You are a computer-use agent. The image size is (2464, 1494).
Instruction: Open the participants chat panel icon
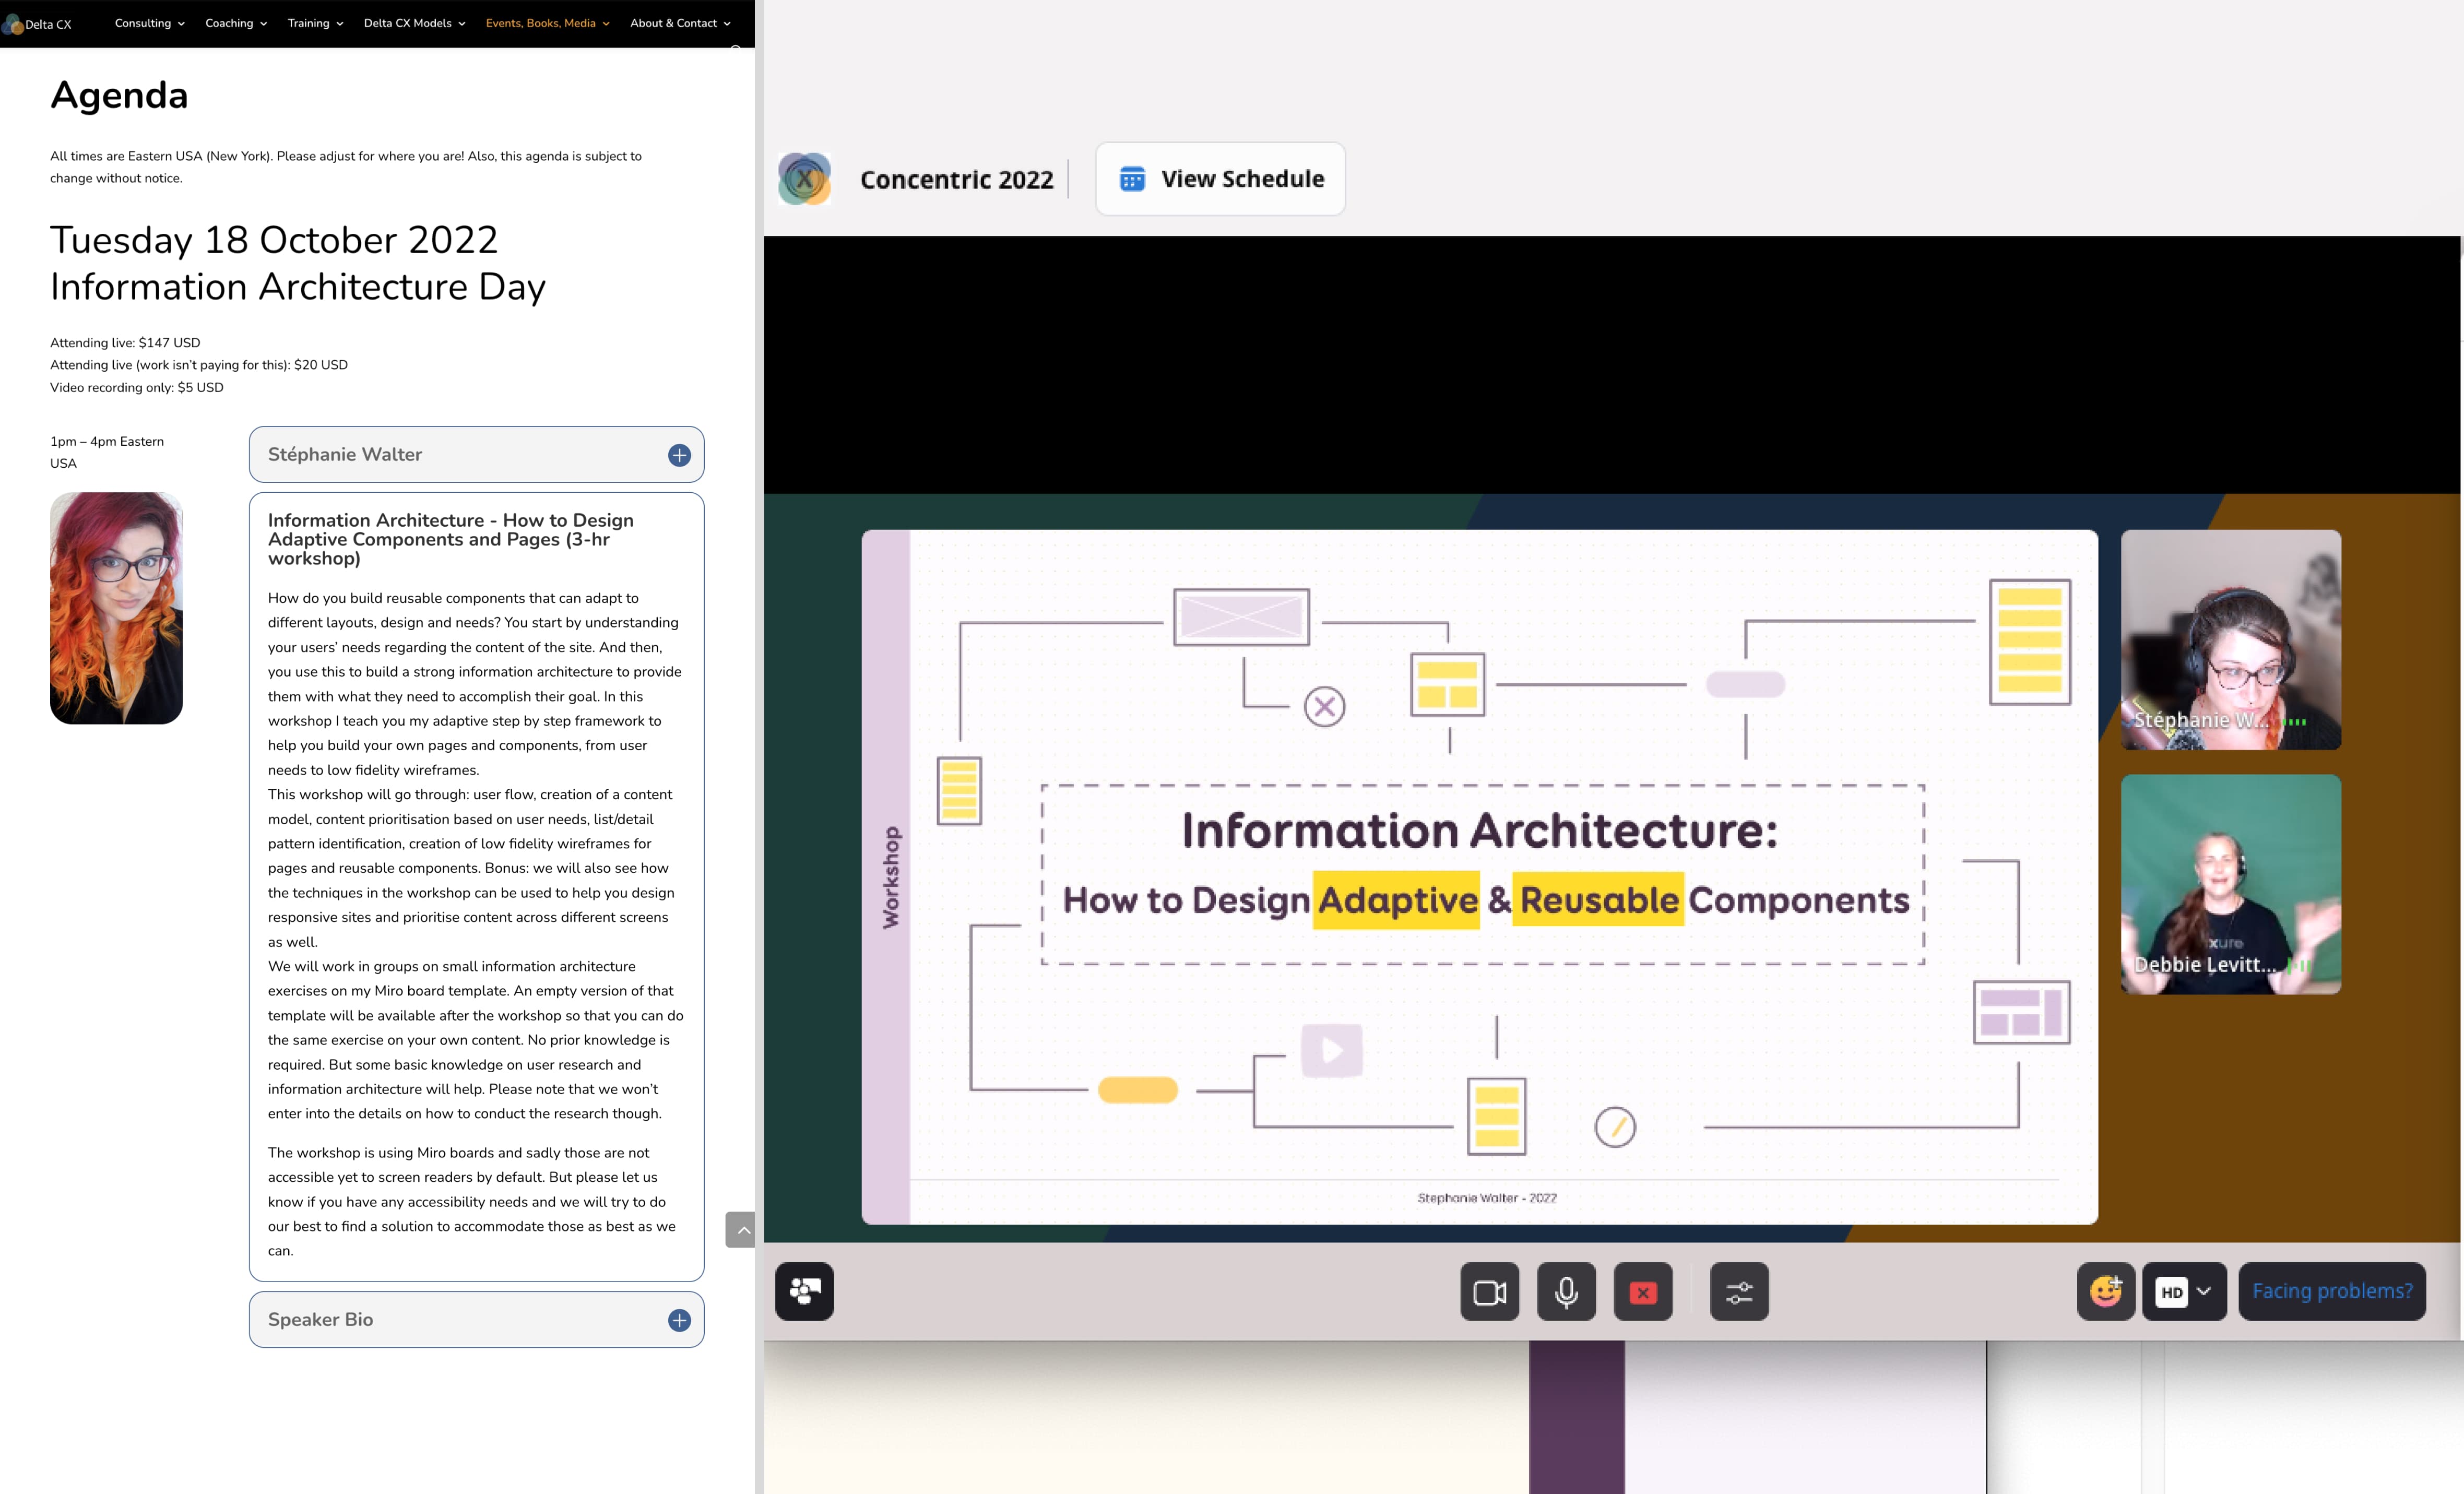pos(804,1292)
